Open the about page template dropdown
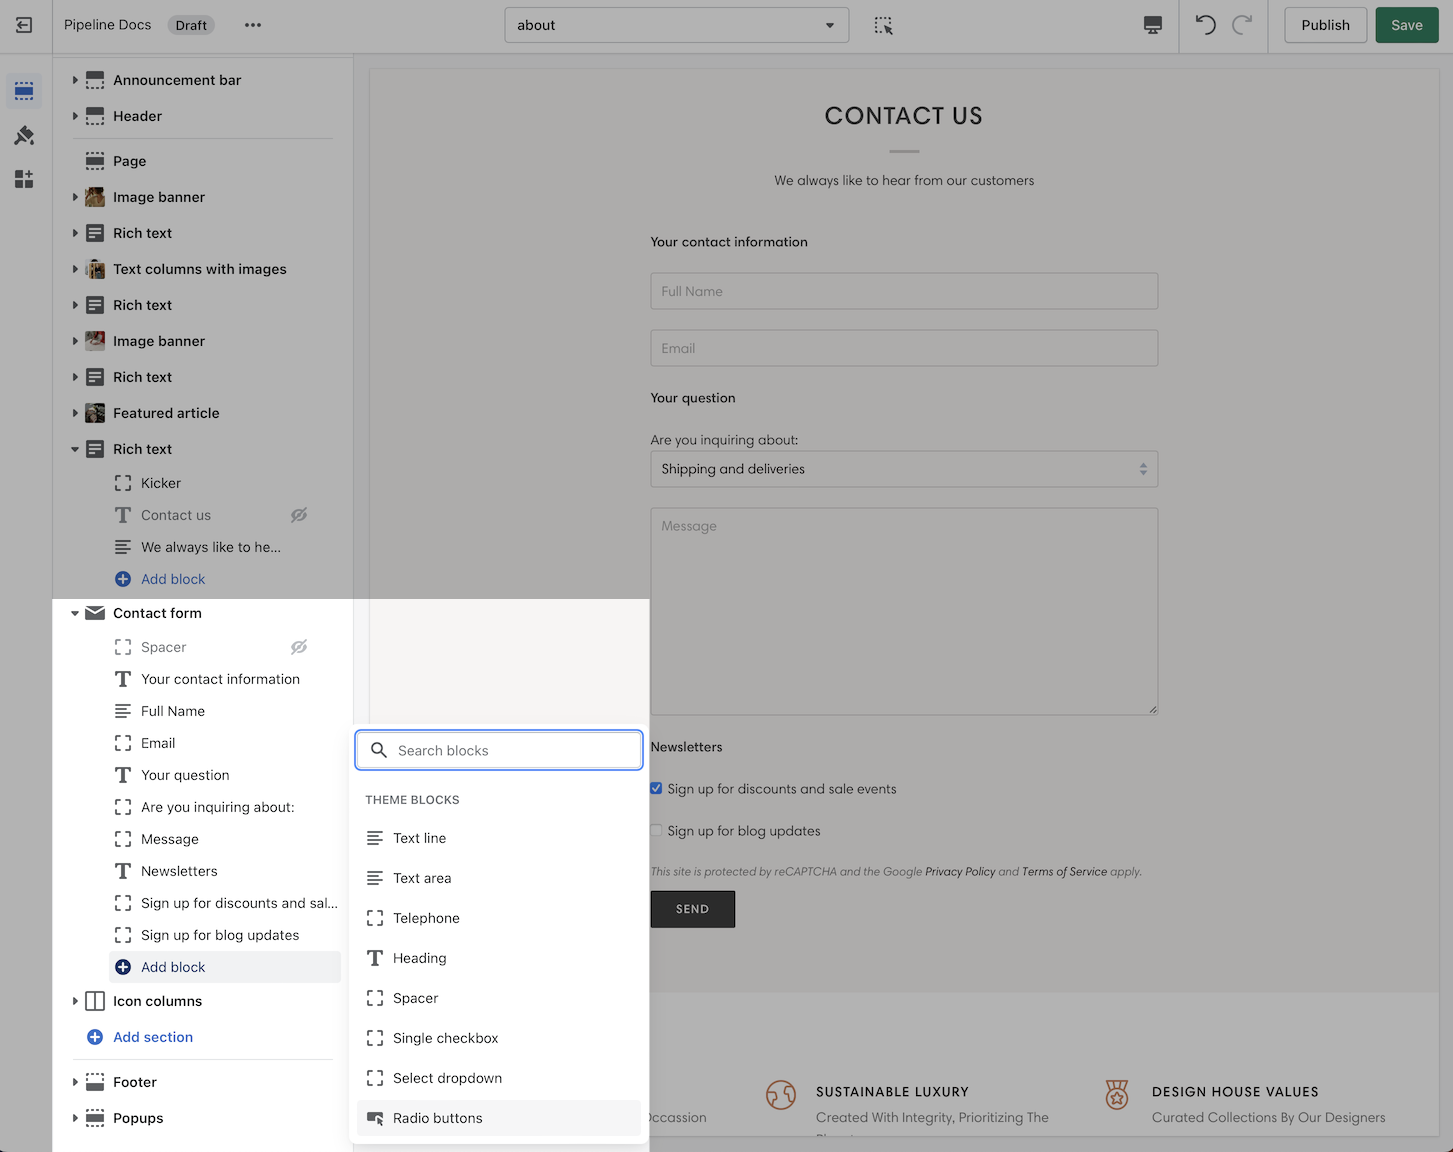Screen dimensions: 1453x1152 [676, 25]
